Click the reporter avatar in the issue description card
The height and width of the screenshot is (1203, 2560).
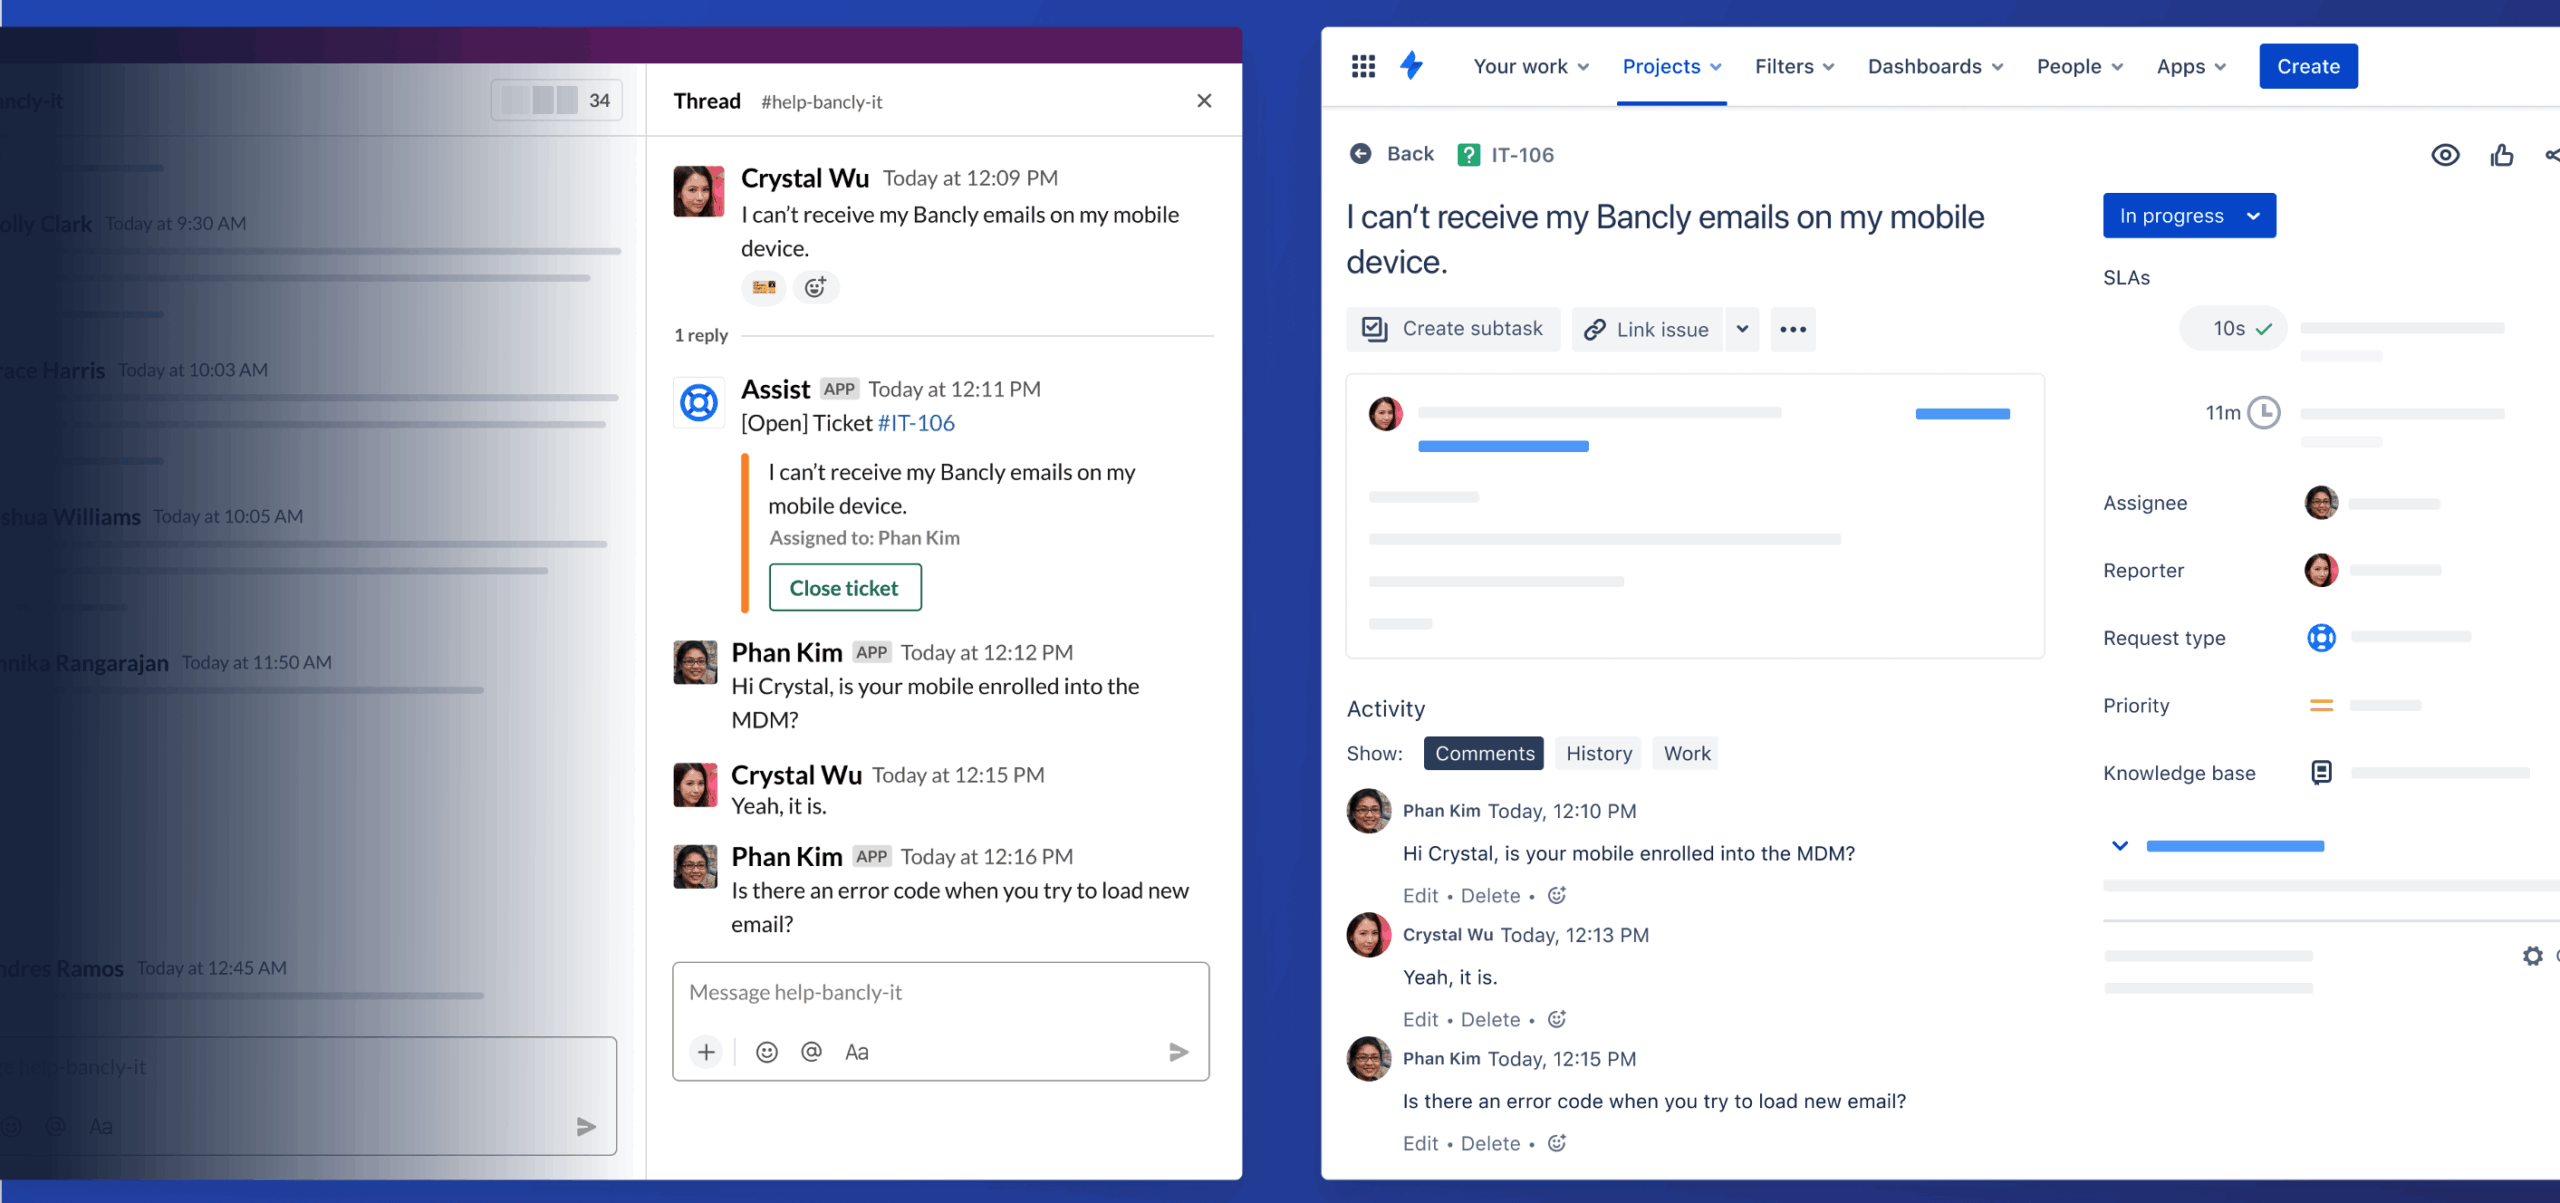(1386, 413)
